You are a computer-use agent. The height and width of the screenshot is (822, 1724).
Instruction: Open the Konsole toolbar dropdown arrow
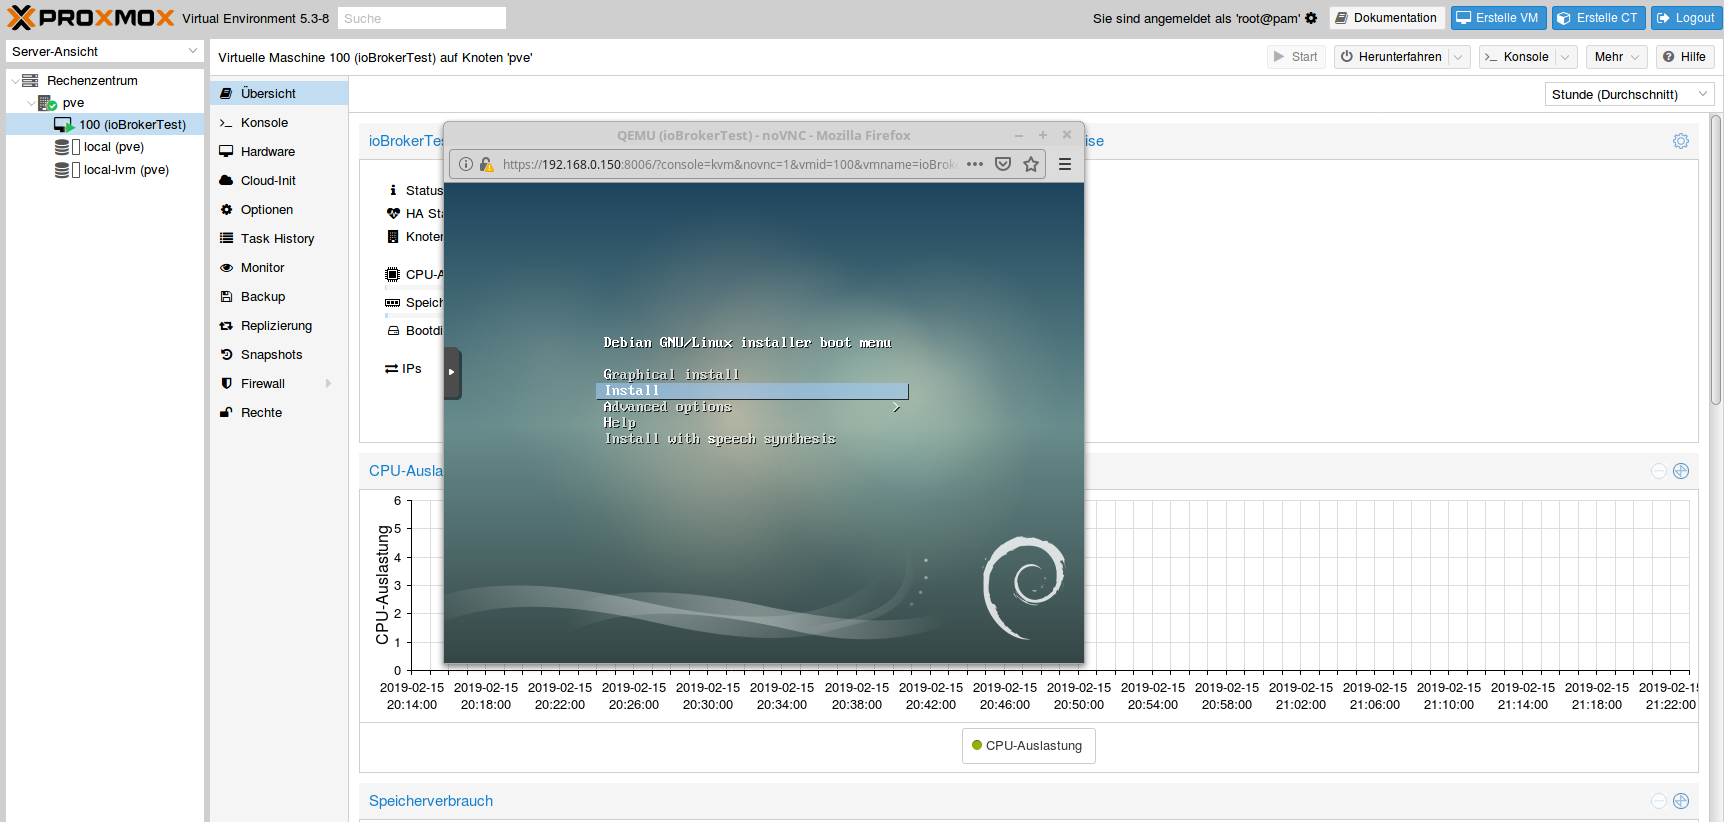(1566, 57)
